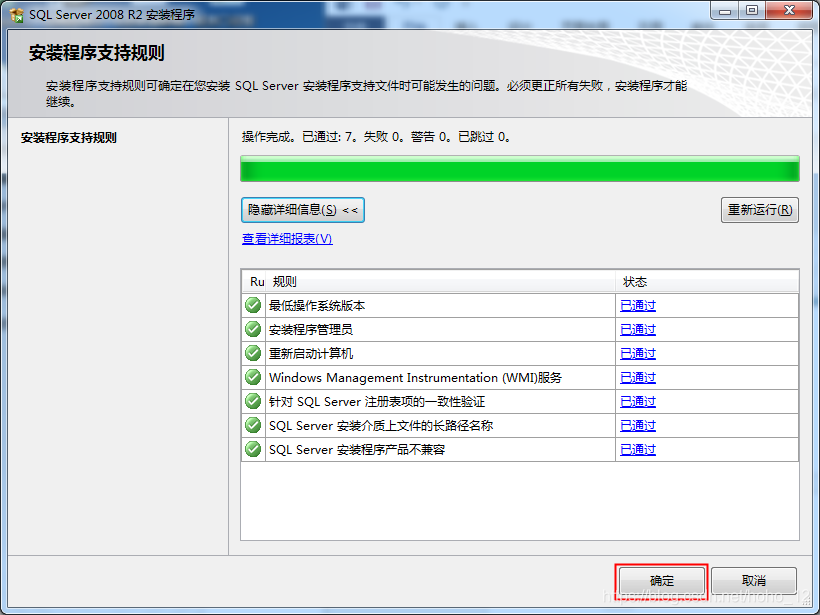Open 已通过 link for 安装介质上文件的长路径名称
820x615 pixels.
tap(638, 426)
